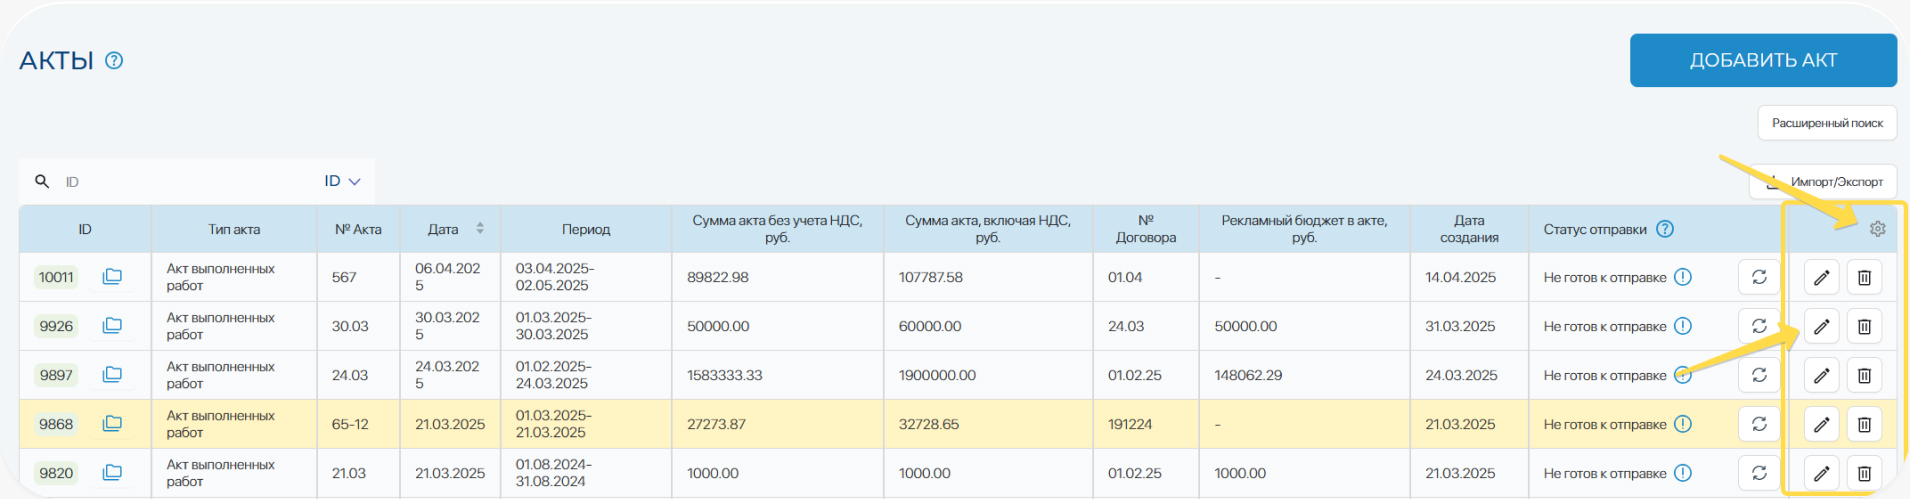Image resolution: width=1910 pixels, height=499 pixels.
Task: Refresh send status for act 10011
Action: click(1759, 278)
